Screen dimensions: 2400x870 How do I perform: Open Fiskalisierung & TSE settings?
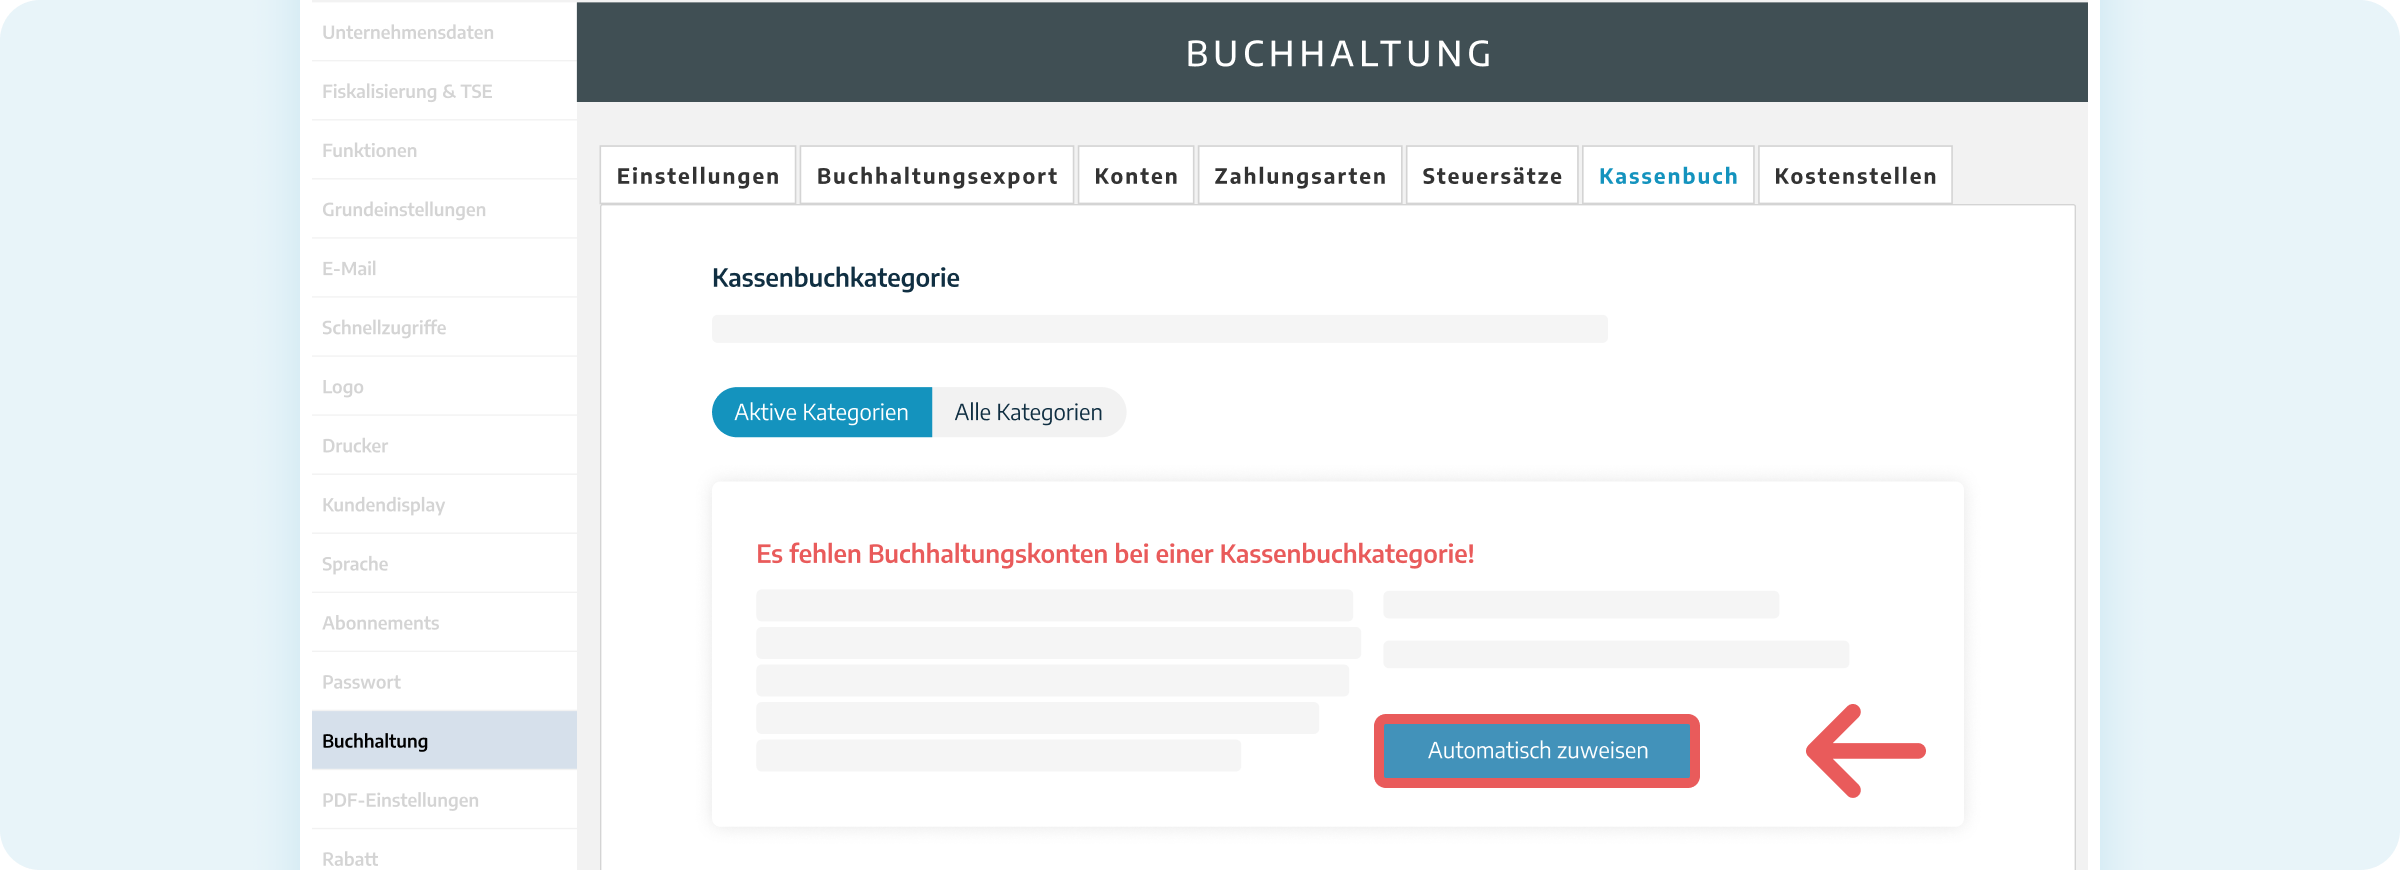click(x=444, y=91)
